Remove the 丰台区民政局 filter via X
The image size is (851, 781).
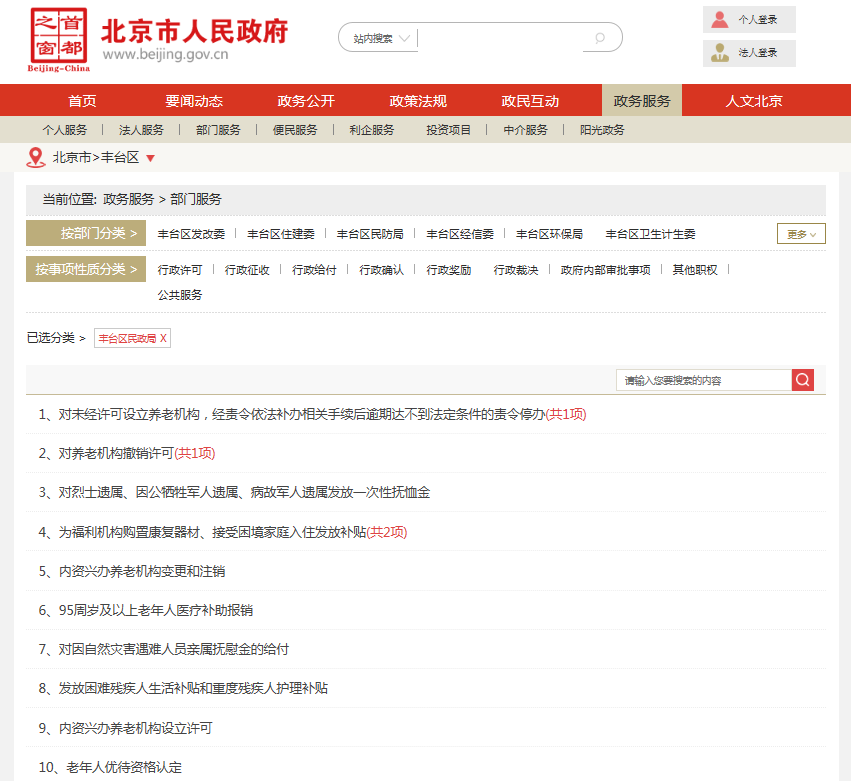pos(163,339)
